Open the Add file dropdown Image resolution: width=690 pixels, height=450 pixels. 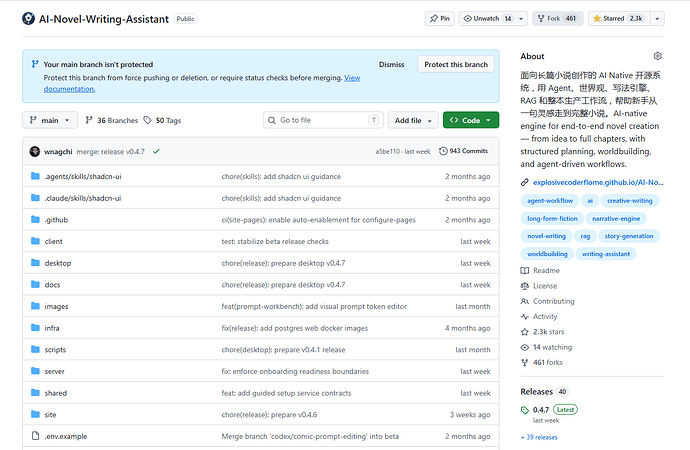click(413, 120)
